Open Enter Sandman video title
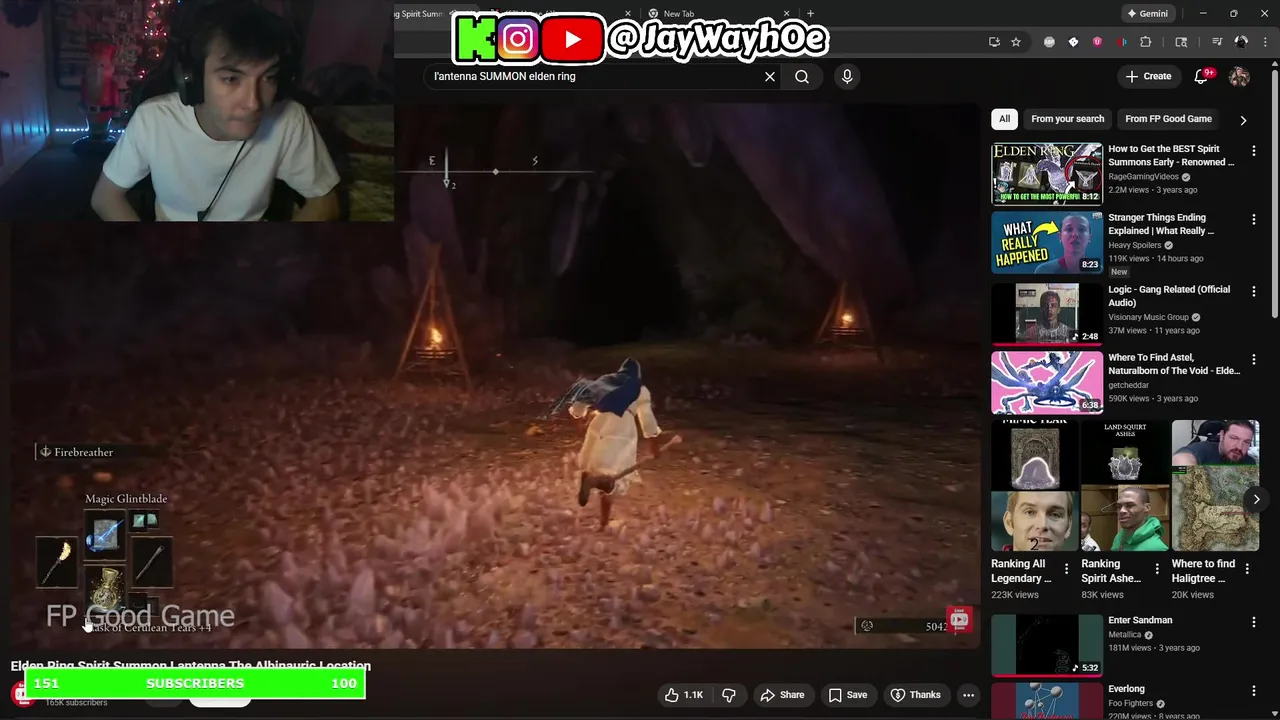This screenshot has width=1280, height=720. [1140, 620]
